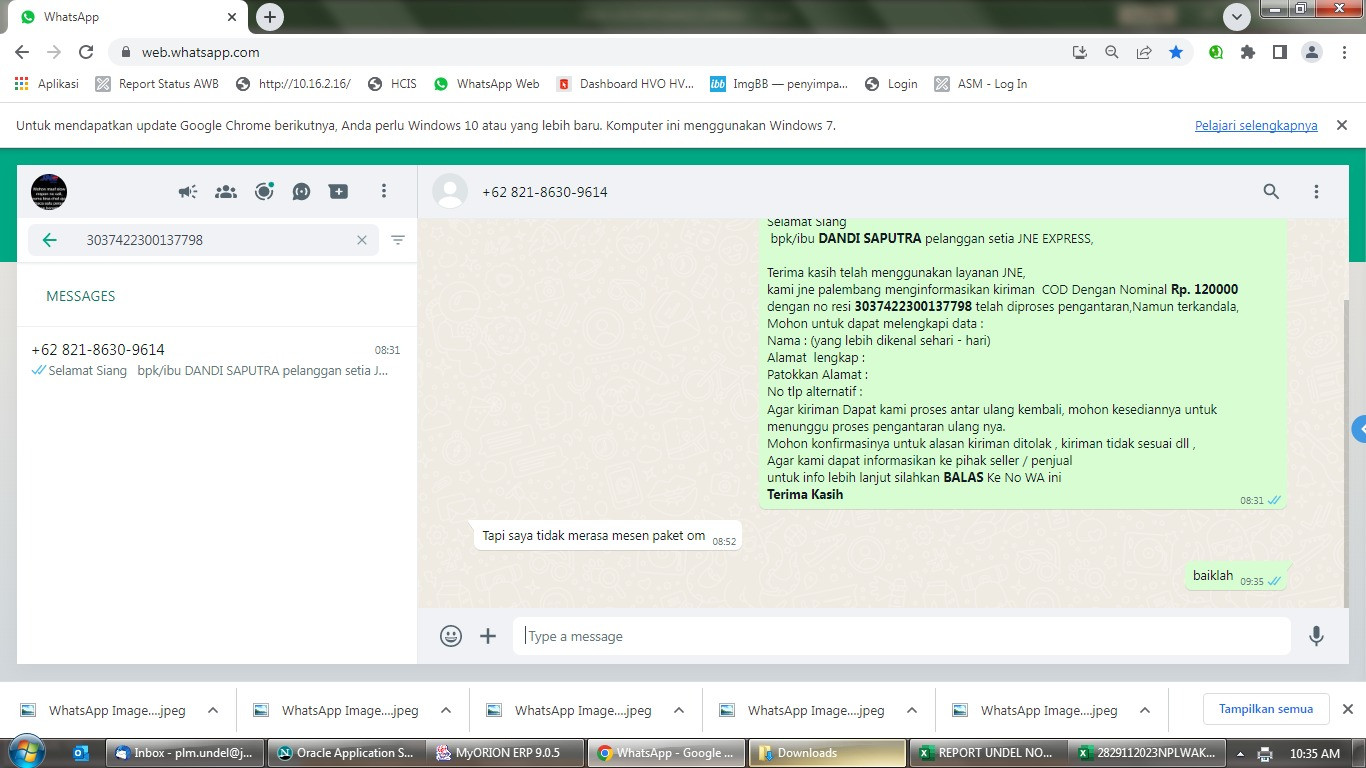This screenshot has width=1366, height=768.
Task: Expand options for first WhatsApp Image download
Action: click(x=212, y=710)
